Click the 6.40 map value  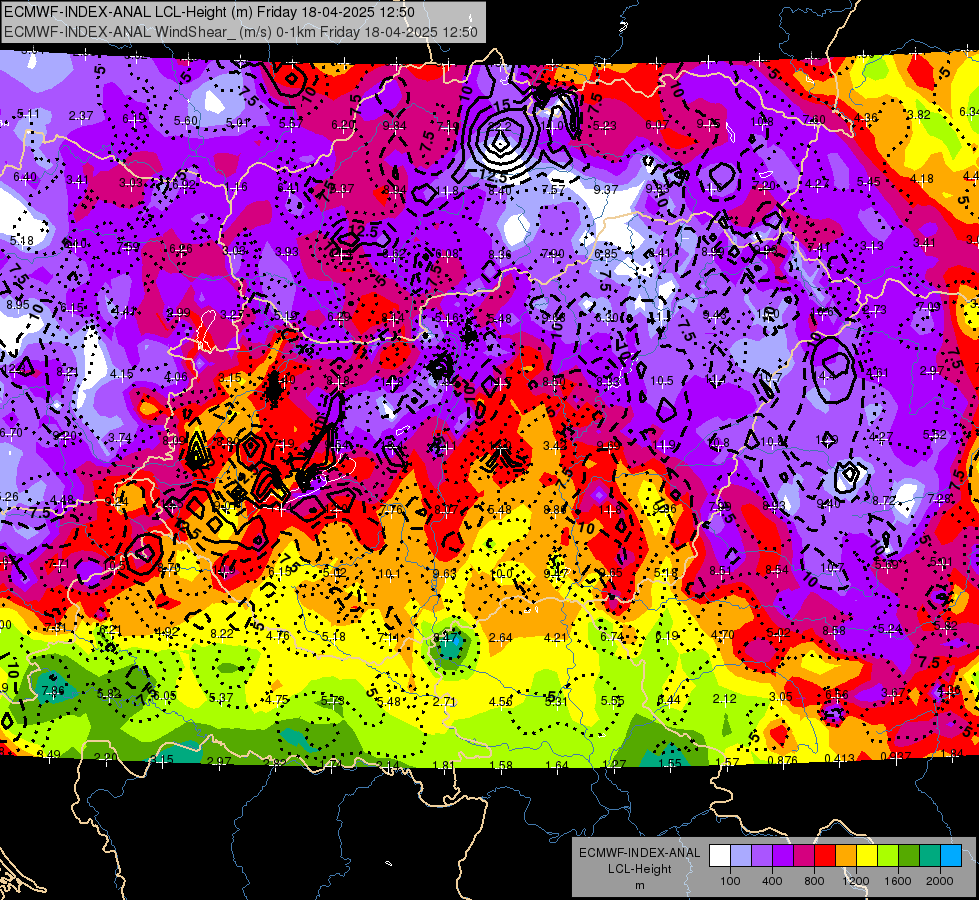point(25,177)
